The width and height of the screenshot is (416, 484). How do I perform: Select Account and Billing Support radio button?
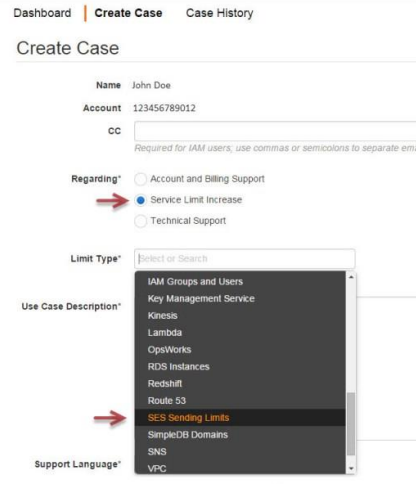click(x=140, y=179)
